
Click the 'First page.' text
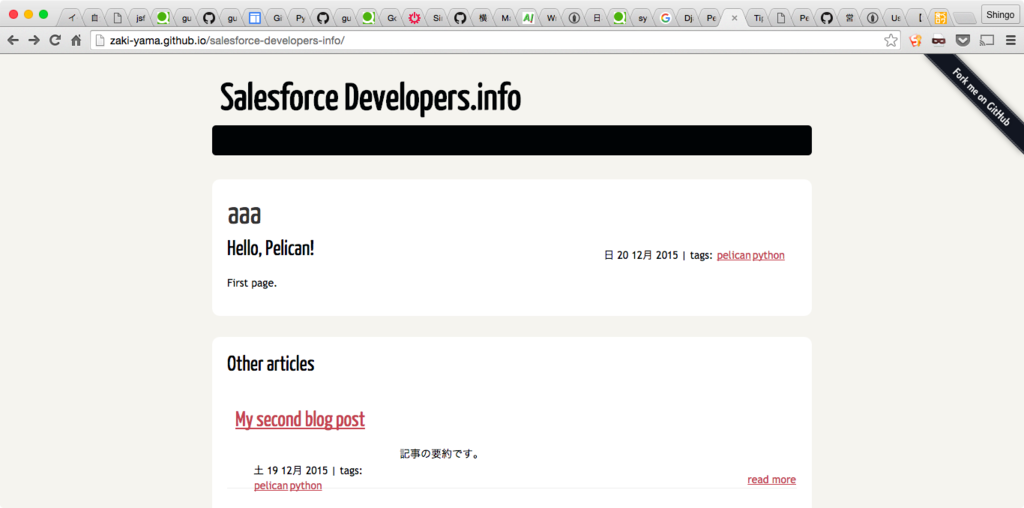click(x=252, y=283)
